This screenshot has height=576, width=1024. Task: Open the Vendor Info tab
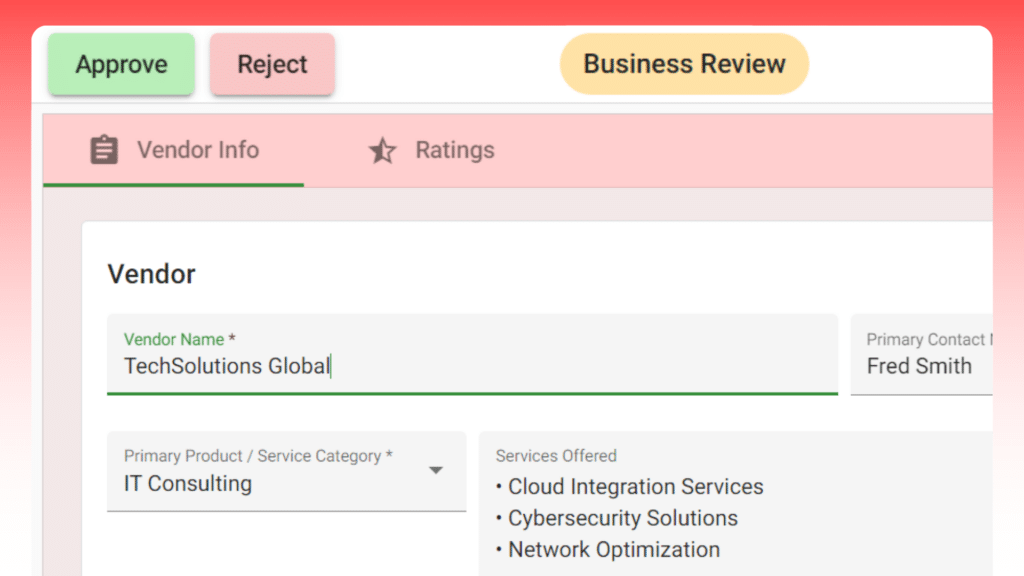[x=174, y=150]
